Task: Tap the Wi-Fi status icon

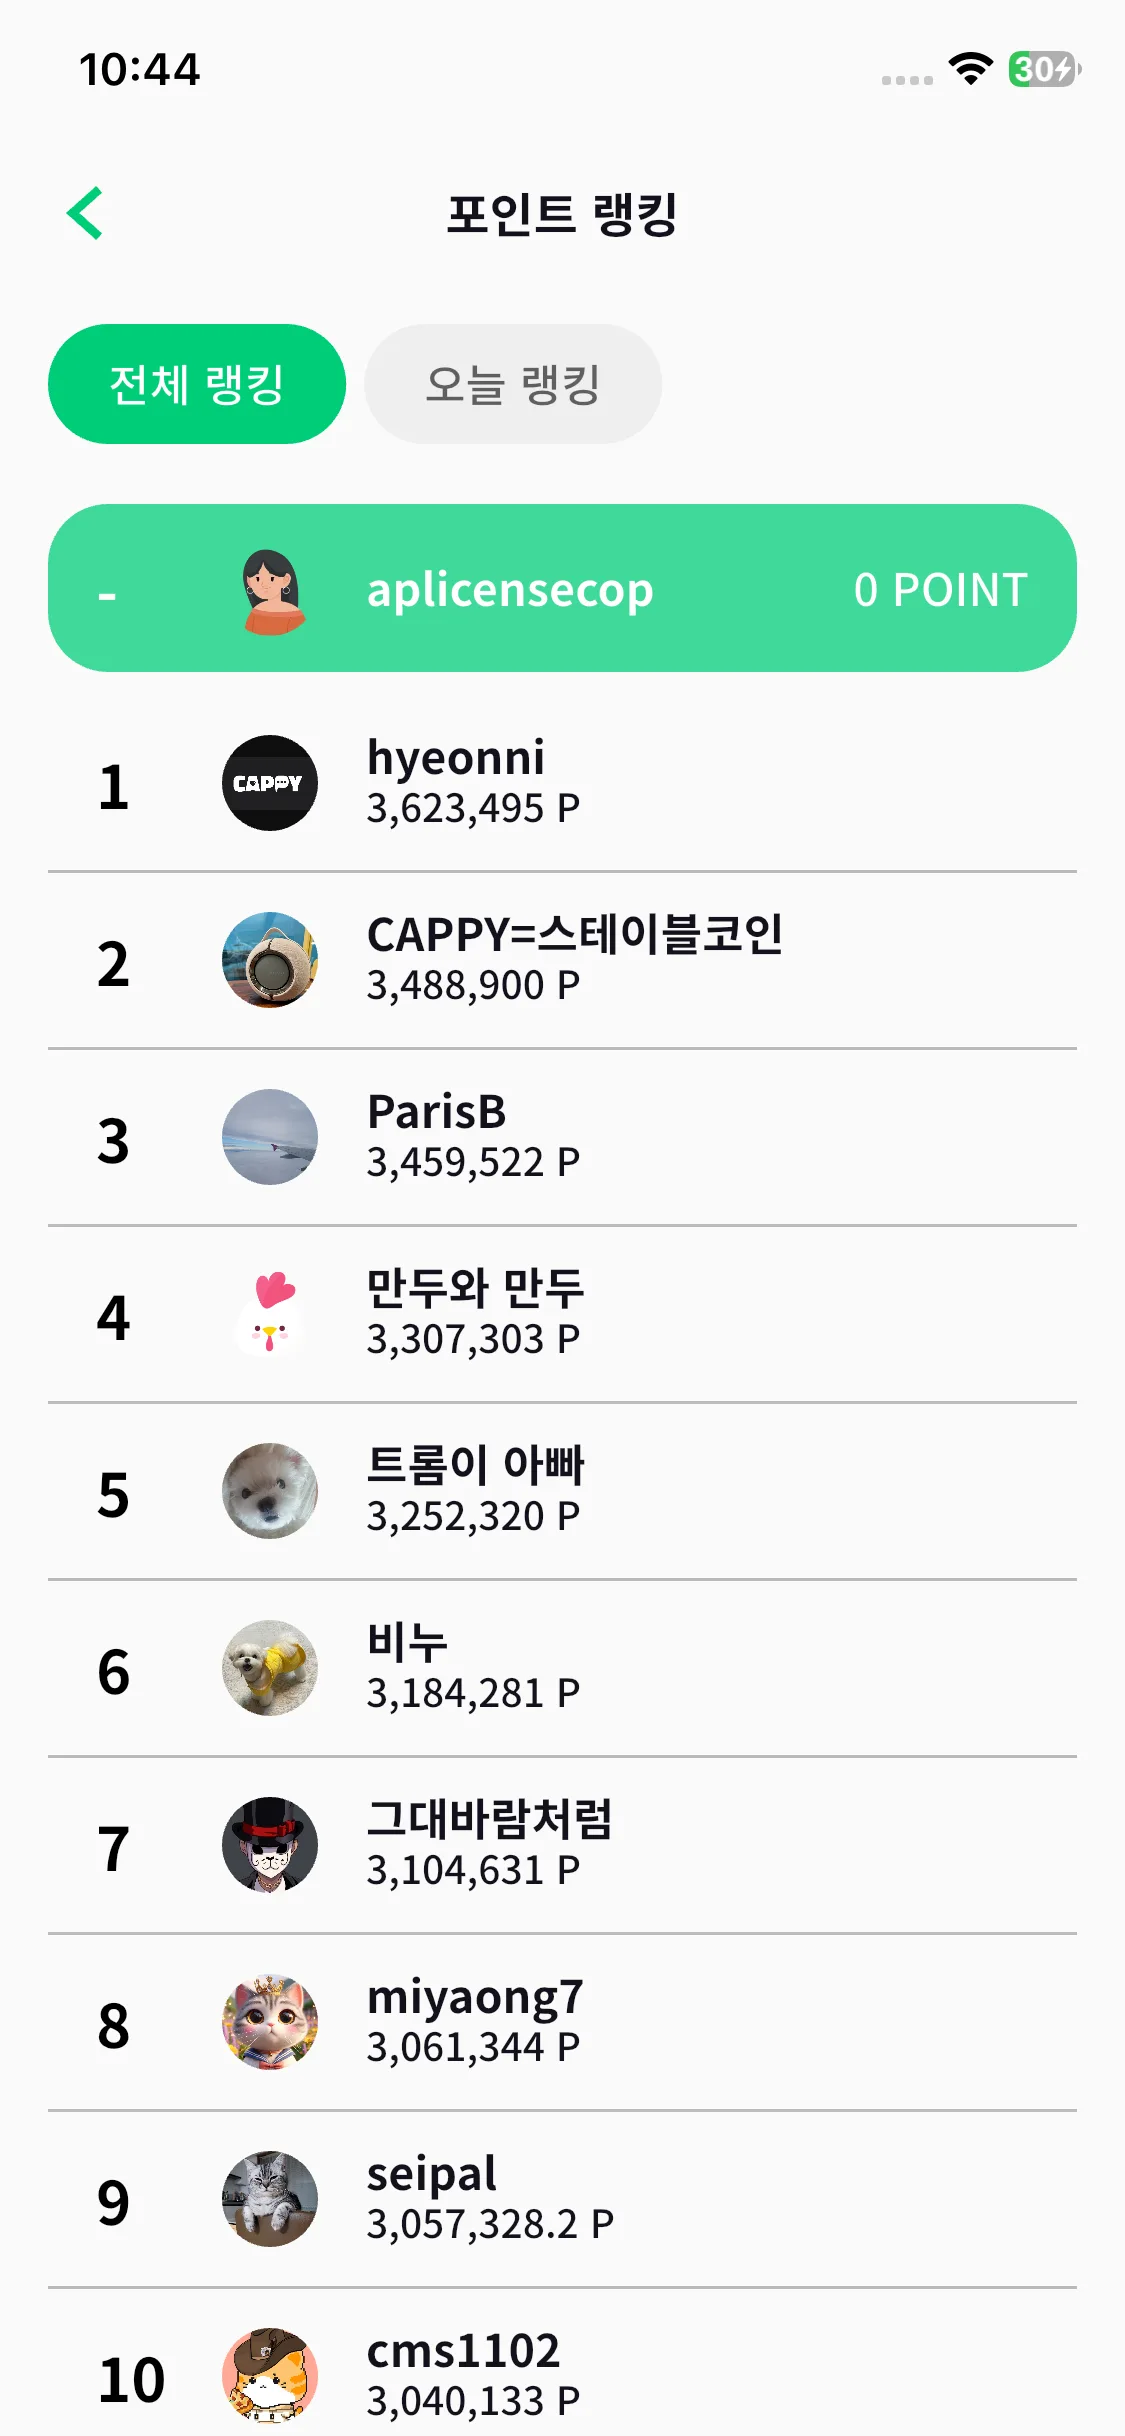Action: (970, 69)
